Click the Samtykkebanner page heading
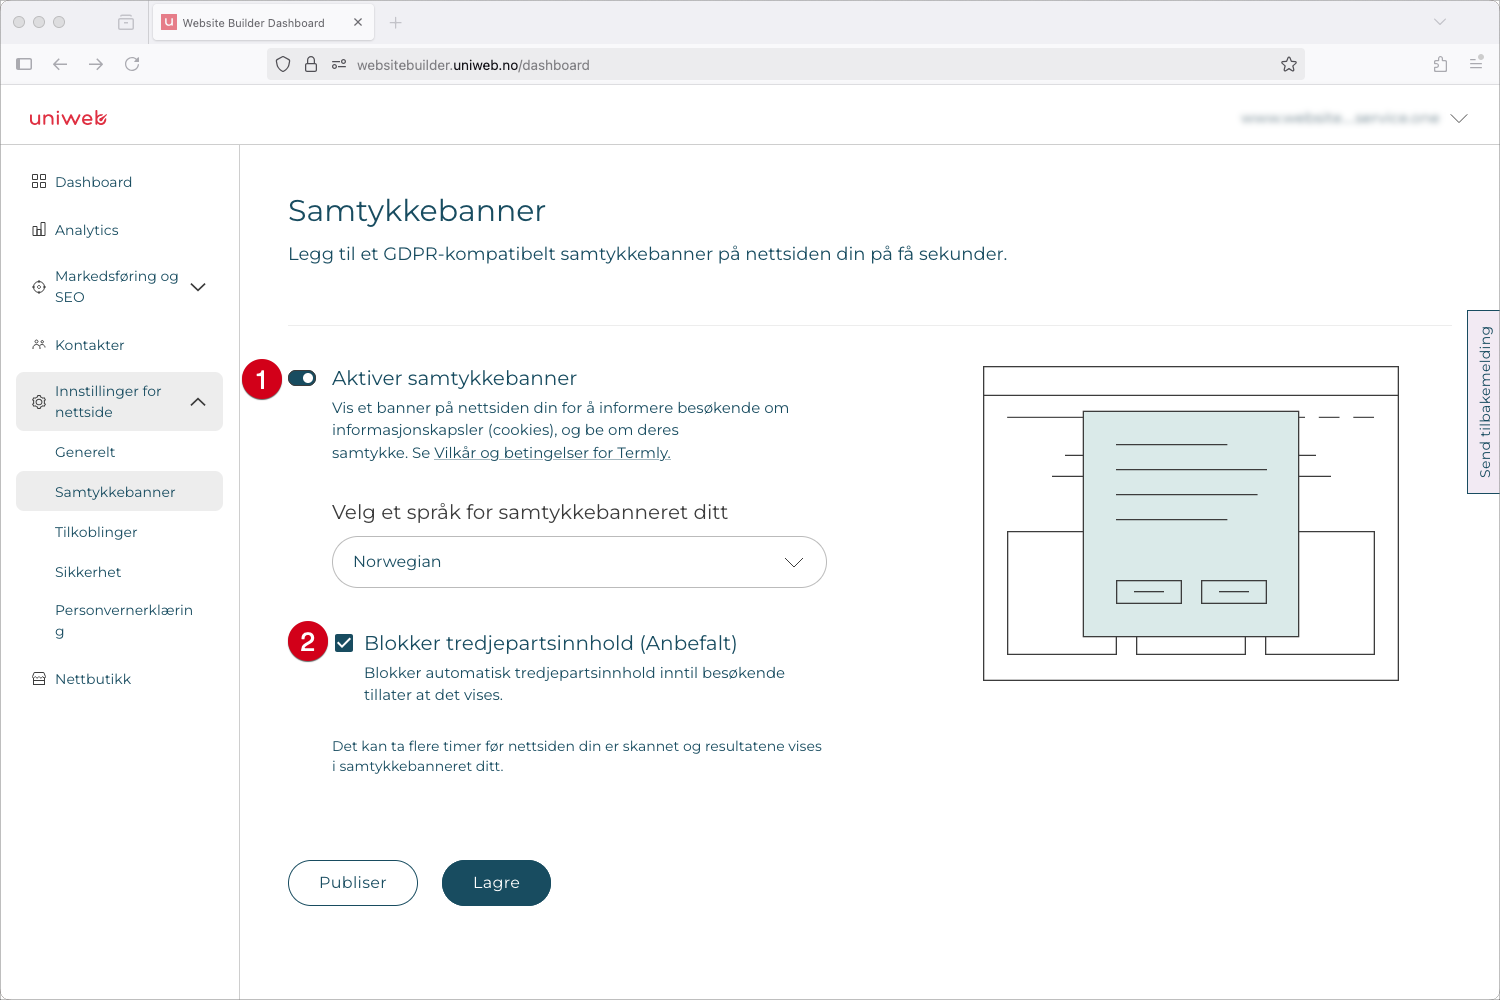The image size is (1500, 1000). click(417, 211)
